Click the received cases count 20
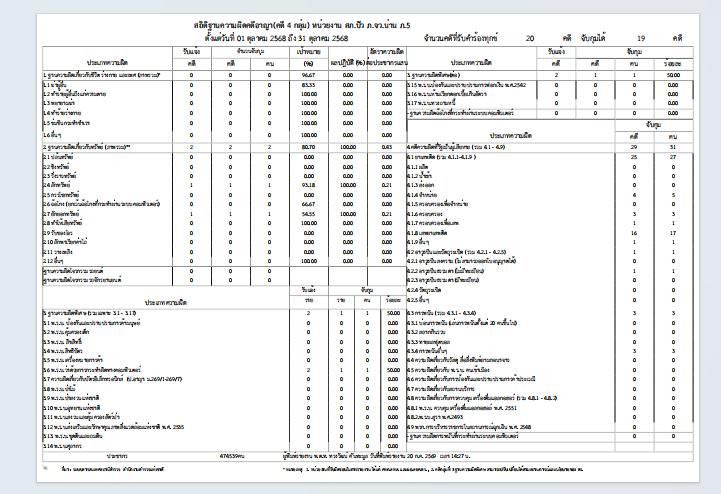Viewport: 721px width, 494px height. pyautogui.click(x=530, y=38)
